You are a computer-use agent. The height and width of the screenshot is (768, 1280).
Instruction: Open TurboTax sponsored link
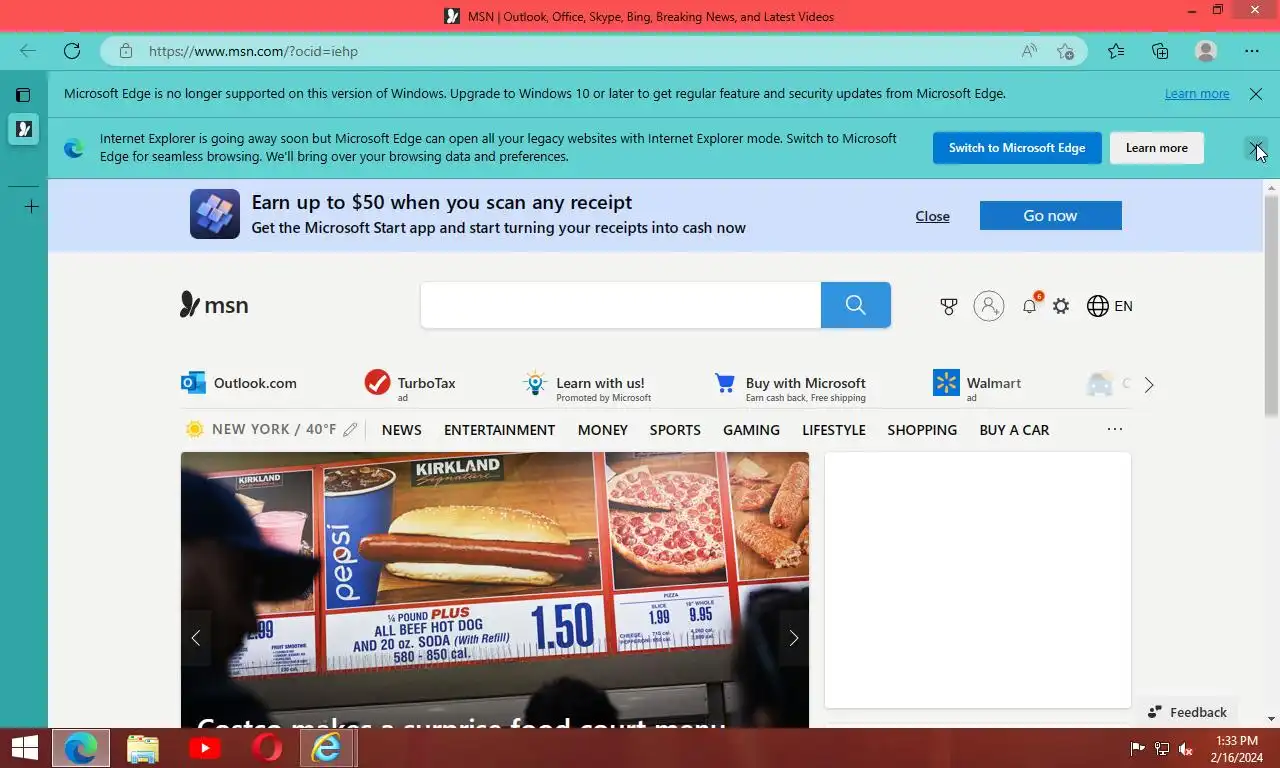click(x=410, y=384)
